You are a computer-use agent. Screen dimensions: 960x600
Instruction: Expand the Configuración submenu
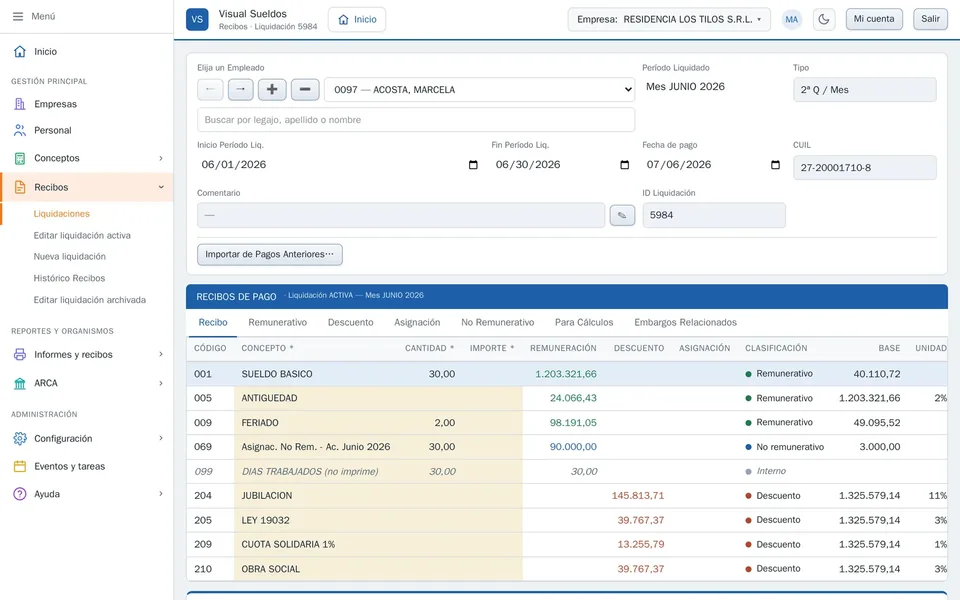click(x=161, y=438)
